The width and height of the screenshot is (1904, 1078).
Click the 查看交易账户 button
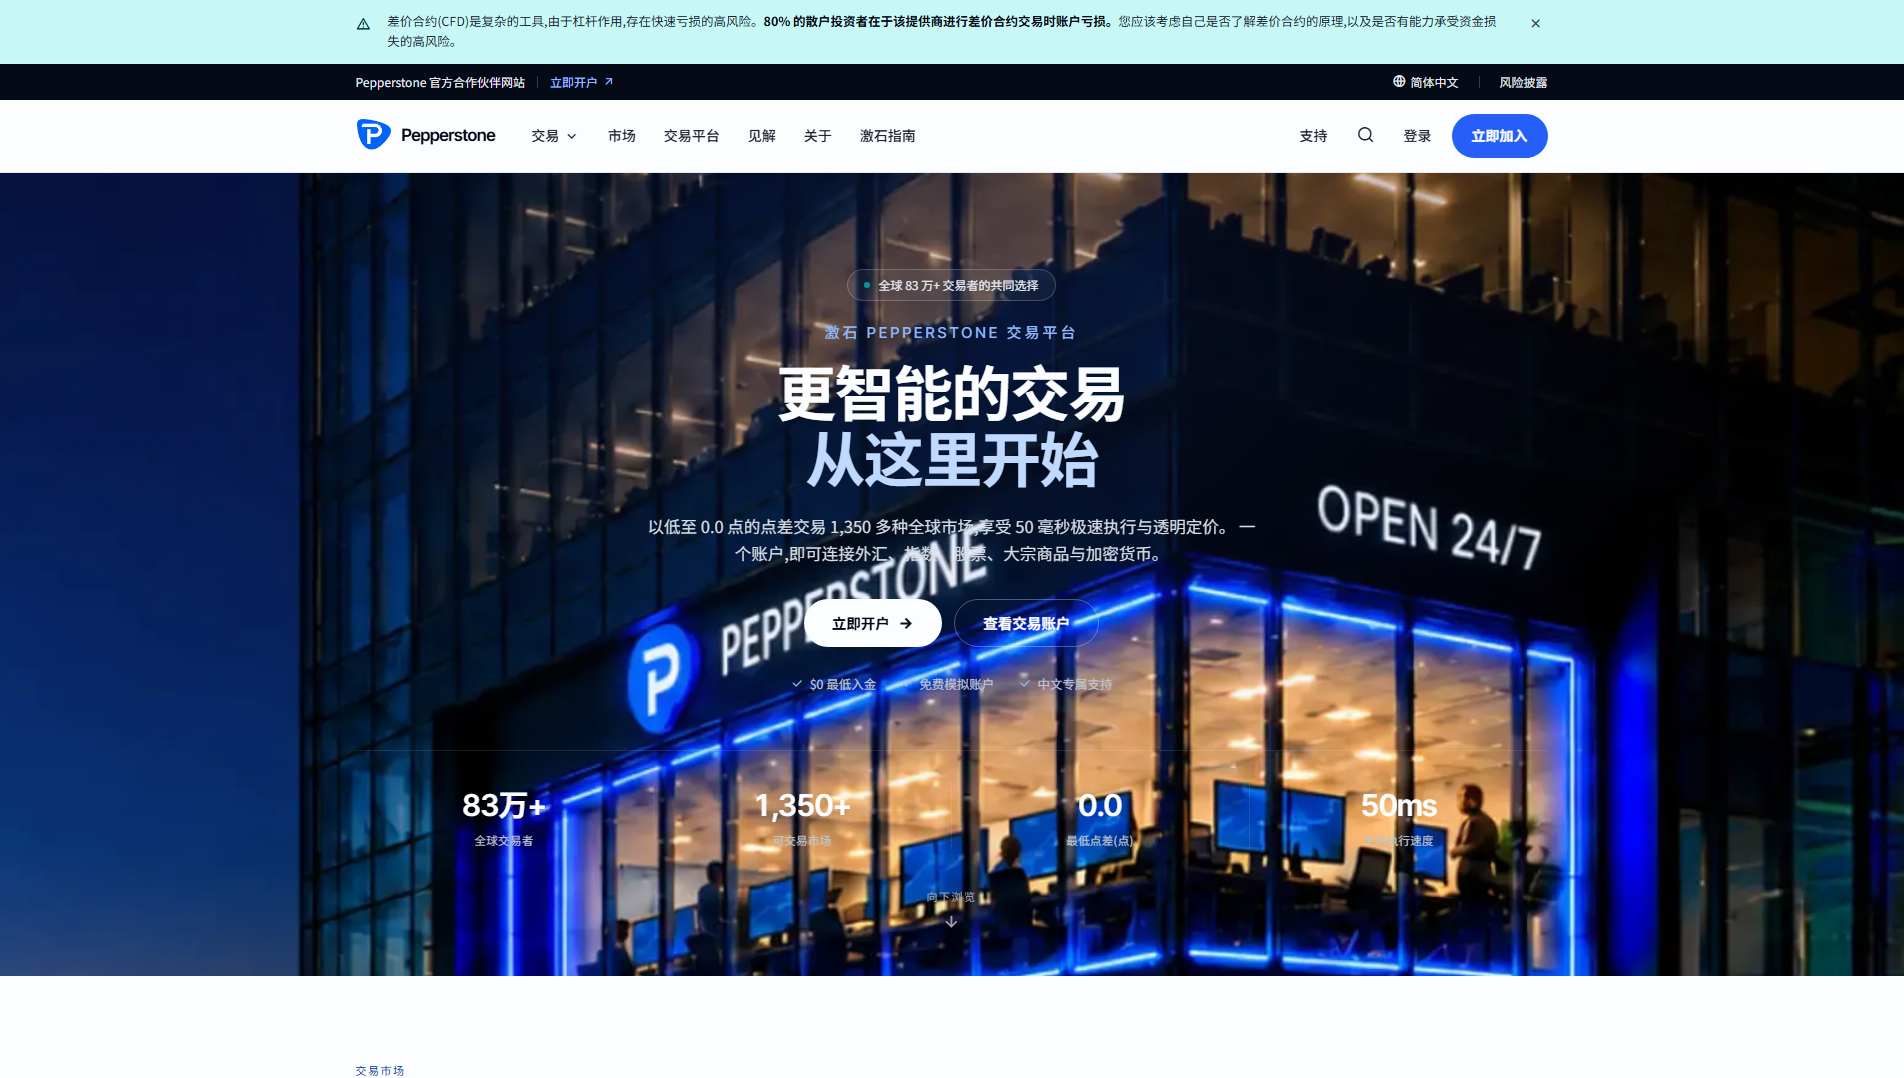pyautogui.click(x=1026, y=623)
